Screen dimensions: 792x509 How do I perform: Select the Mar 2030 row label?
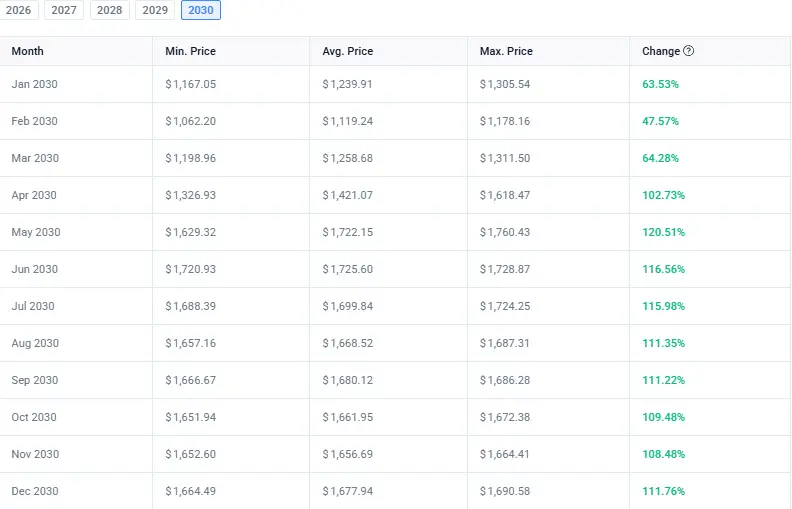click(35, 158)
